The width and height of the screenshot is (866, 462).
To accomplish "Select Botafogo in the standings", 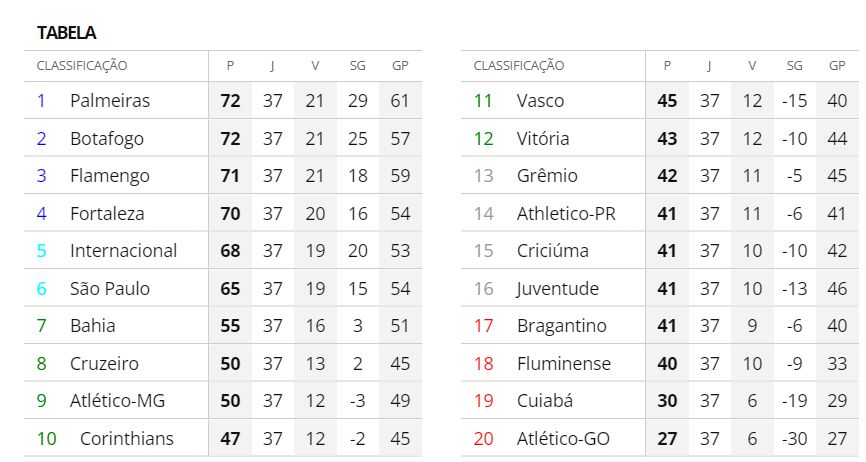I will click(x=107, y=139).
